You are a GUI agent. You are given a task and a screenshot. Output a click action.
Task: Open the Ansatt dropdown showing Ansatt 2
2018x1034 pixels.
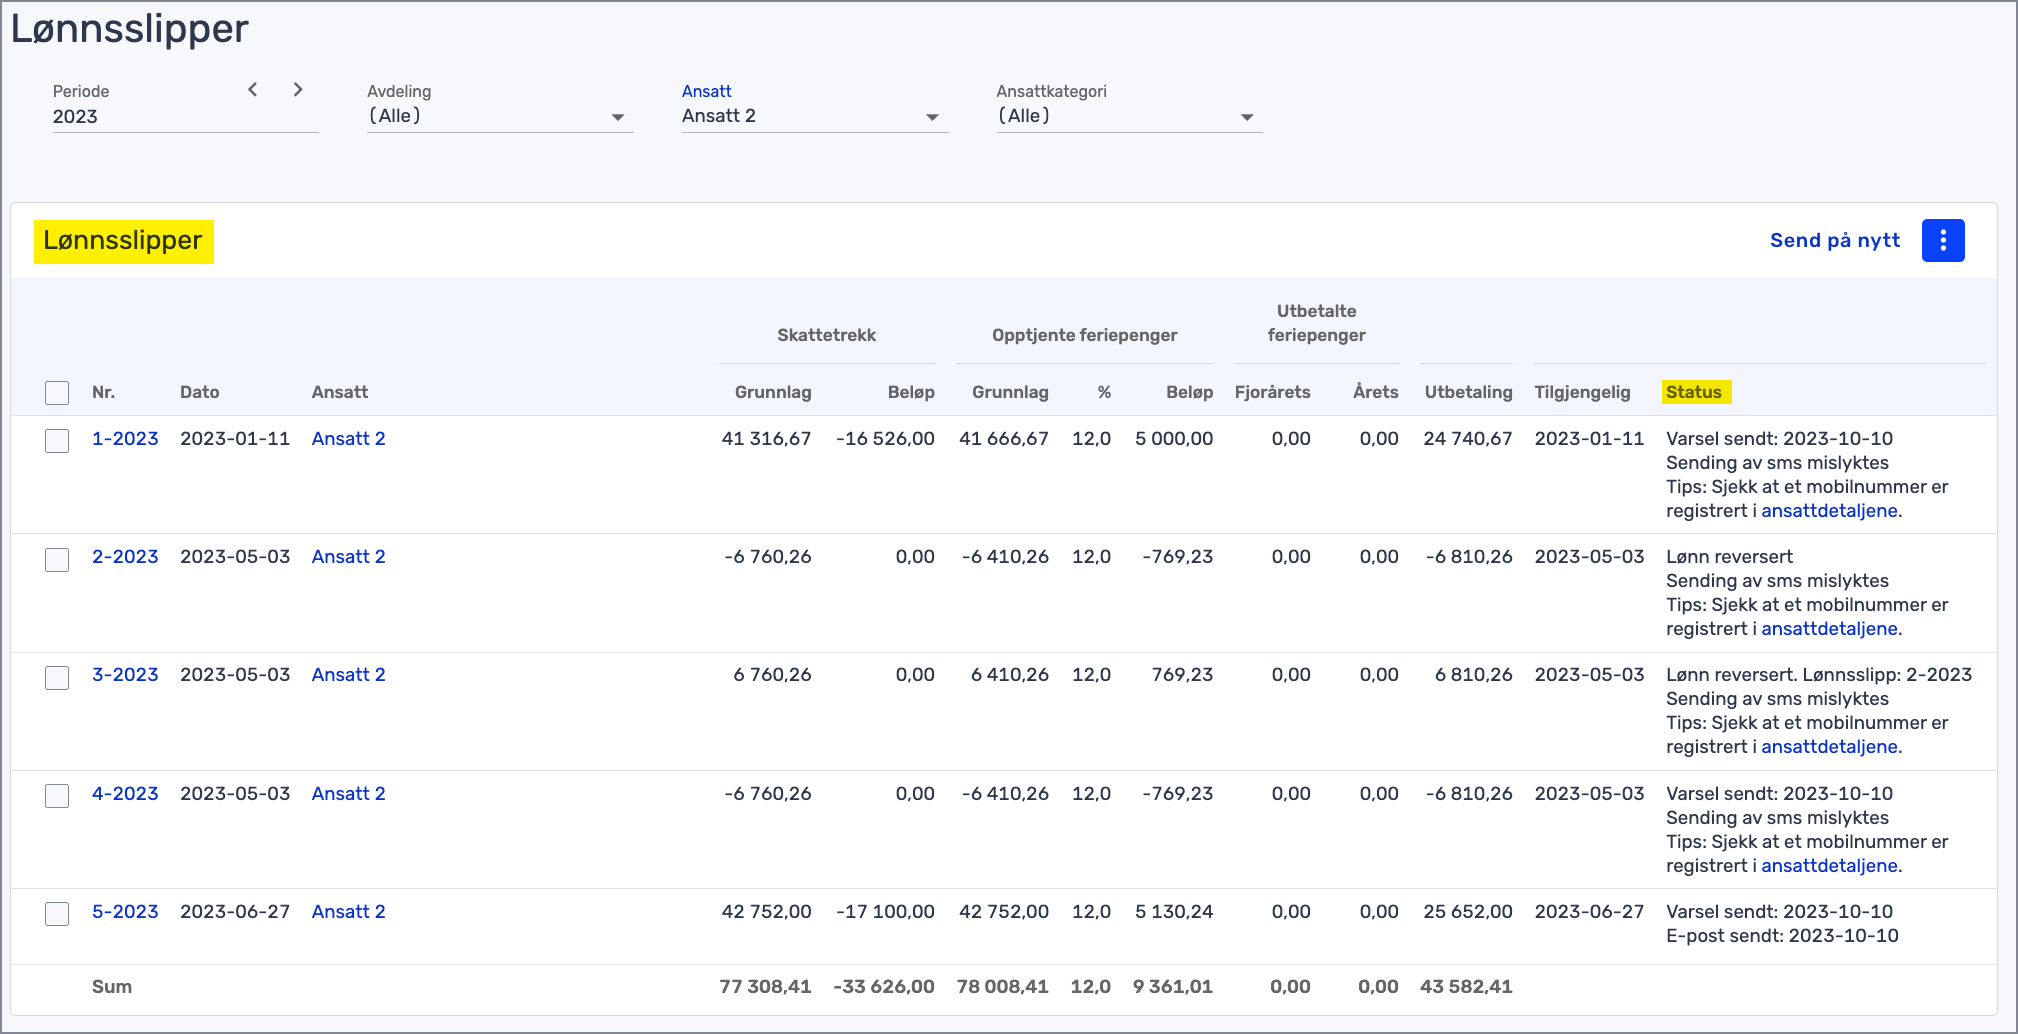coord(813,117)
